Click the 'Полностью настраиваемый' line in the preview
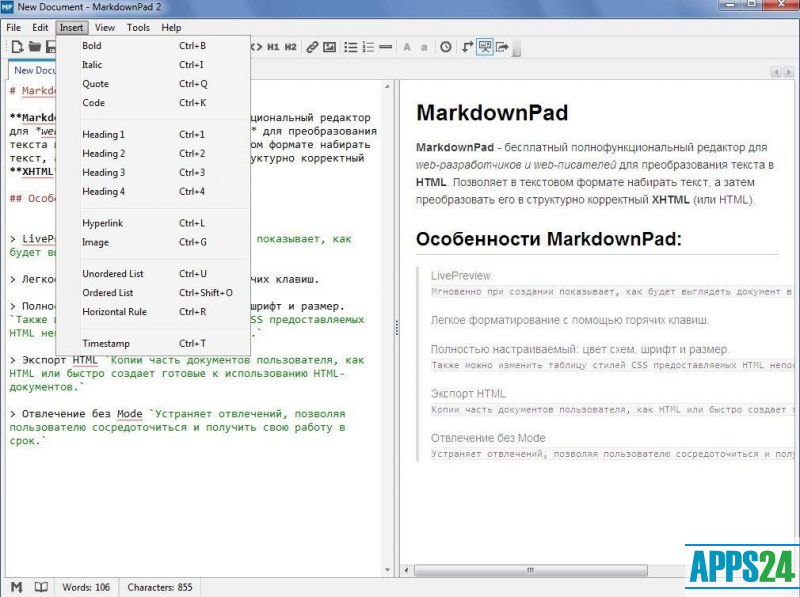The image size is (800, 597). point(580,350)
